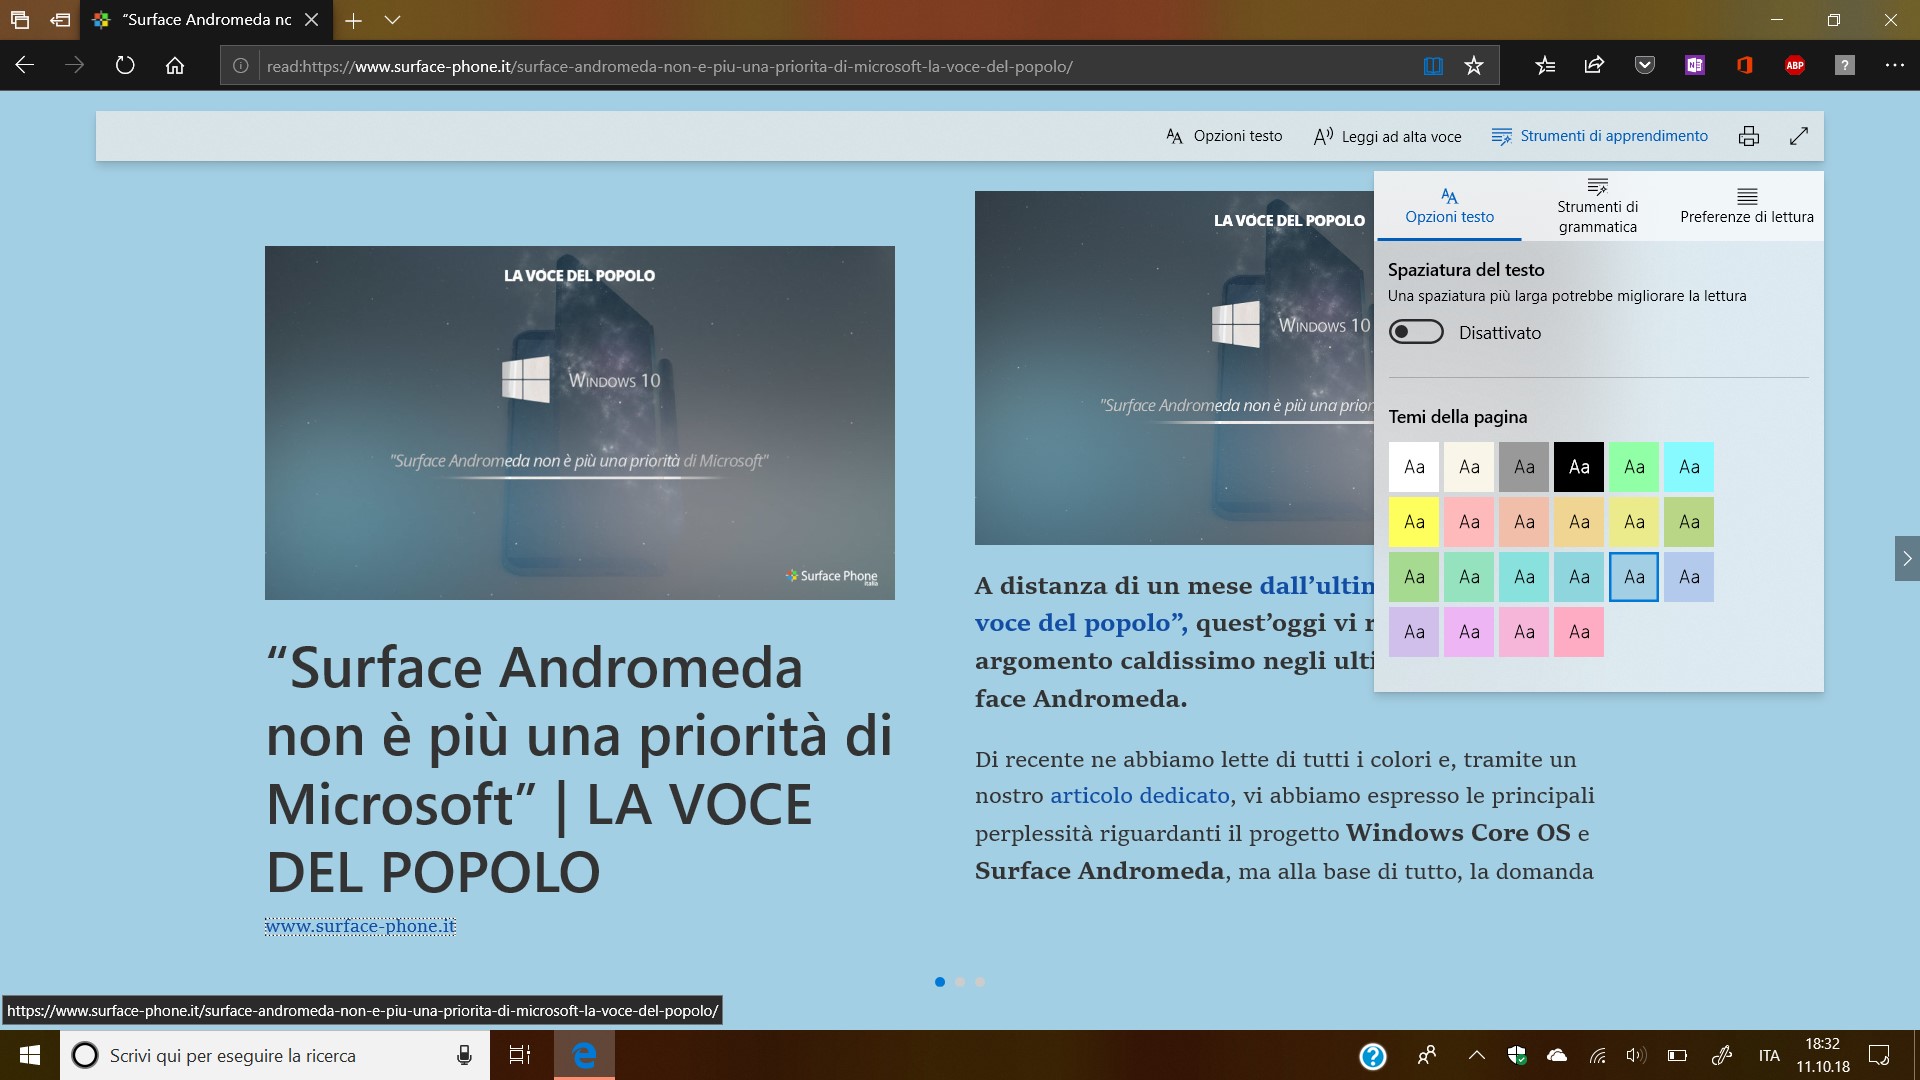Open the Office extension icon

[x=1744, y=65]
